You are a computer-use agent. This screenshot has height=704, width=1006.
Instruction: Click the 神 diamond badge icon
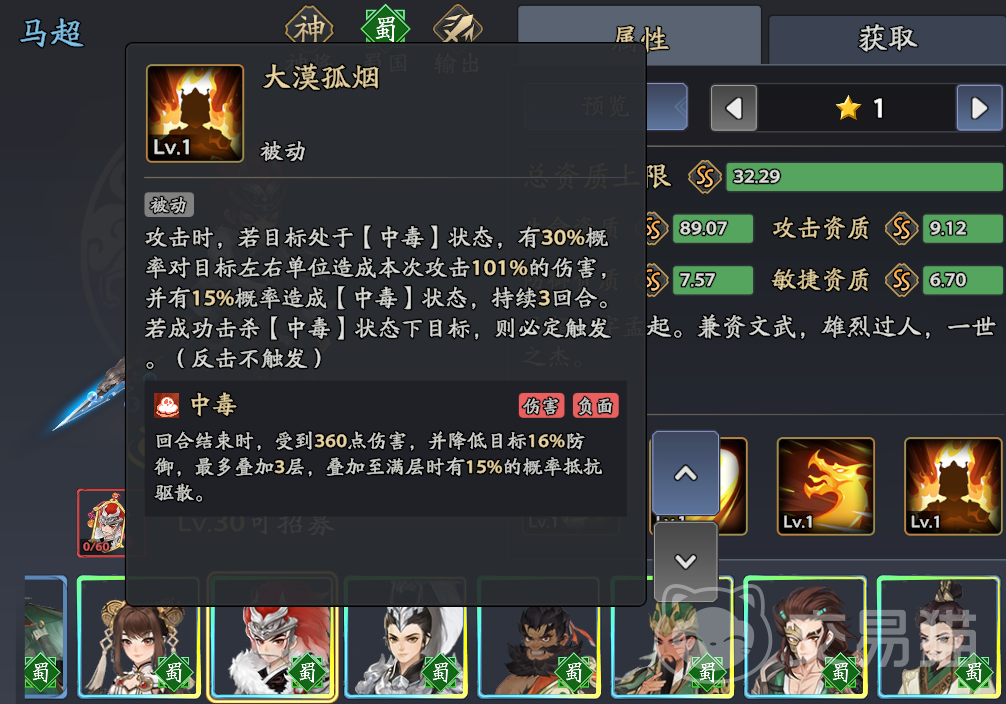pyautogui.click(x=309, y=28)
